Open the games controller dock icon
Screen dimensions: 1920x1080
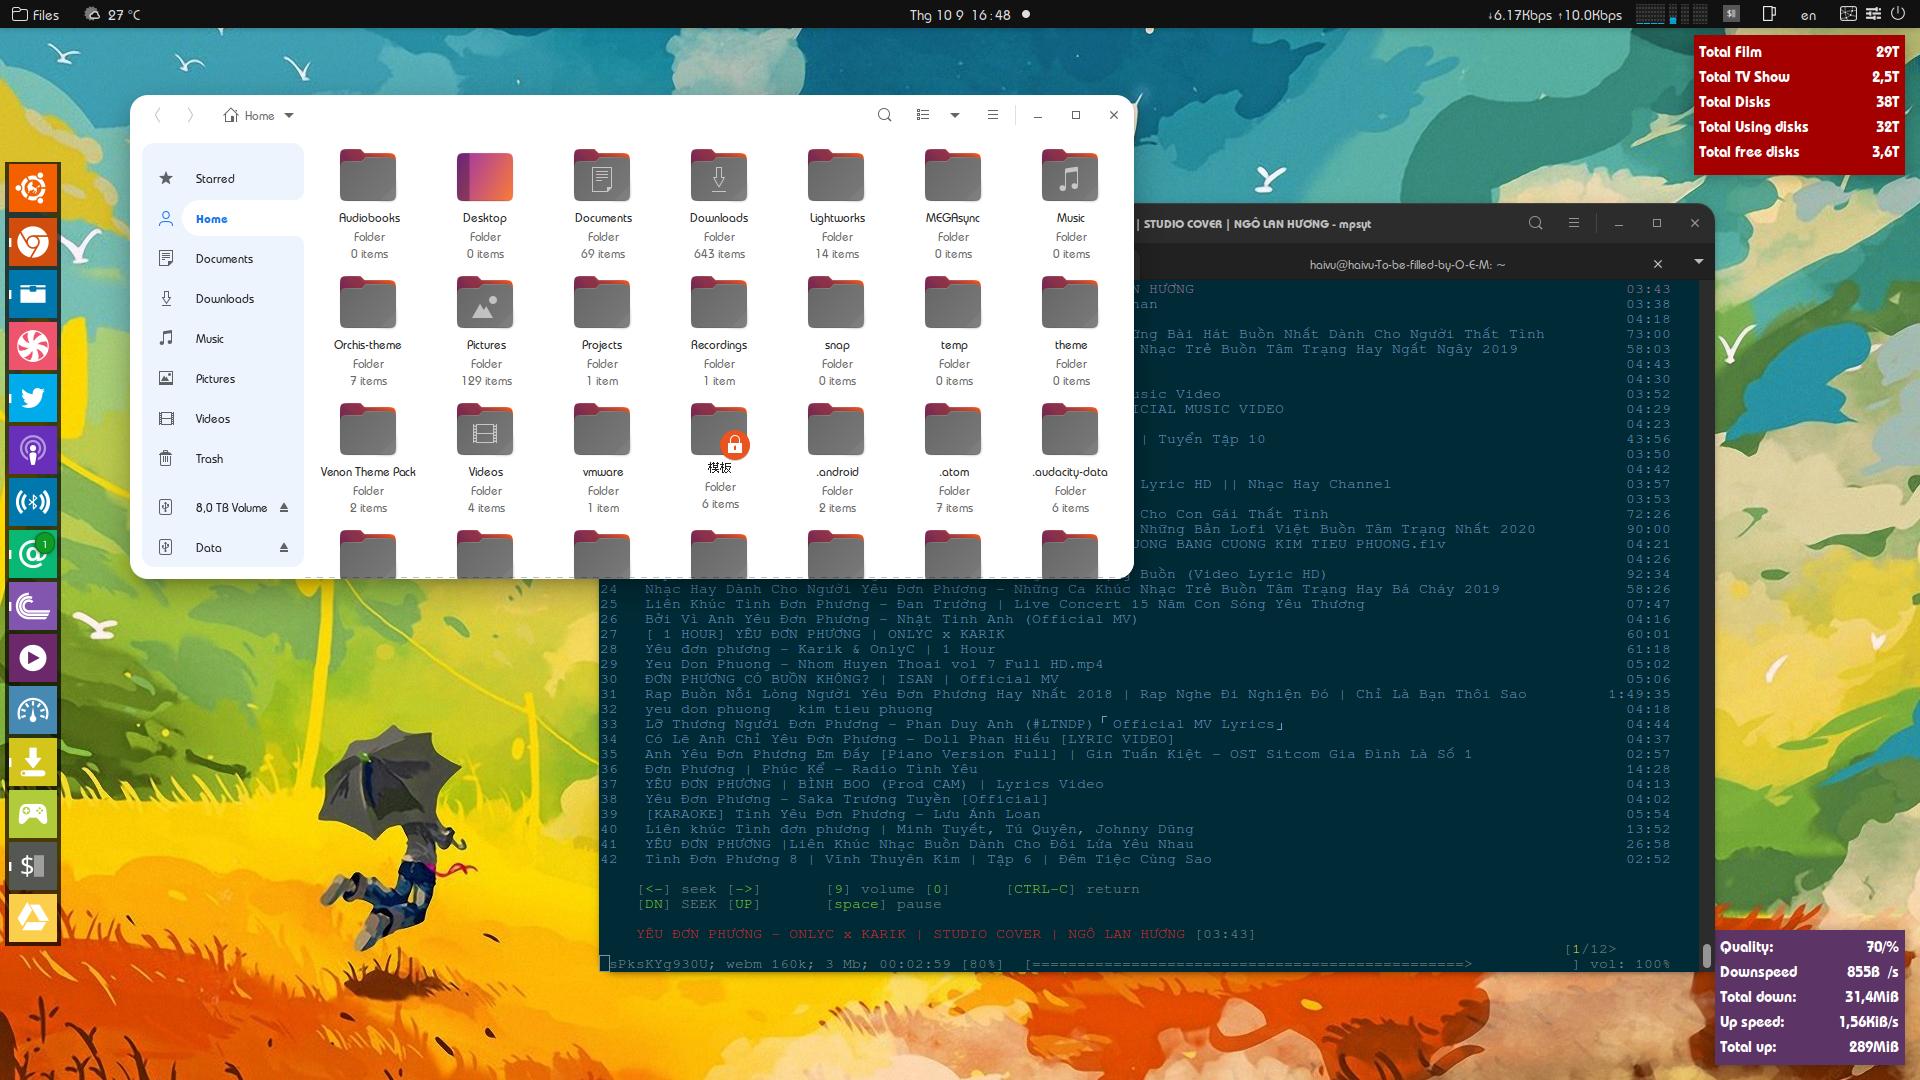tap(33, 814)
